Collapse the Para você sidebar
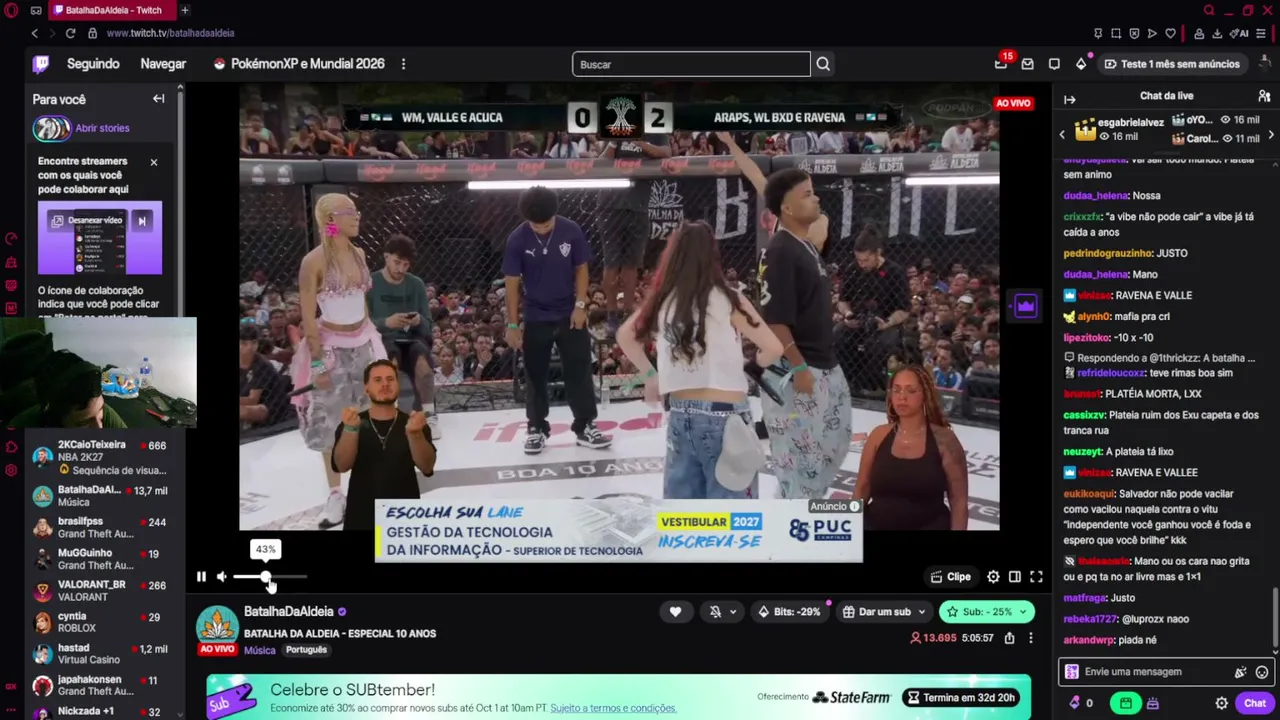Screen dimensions: 1280x720 [x=158, y=99]
